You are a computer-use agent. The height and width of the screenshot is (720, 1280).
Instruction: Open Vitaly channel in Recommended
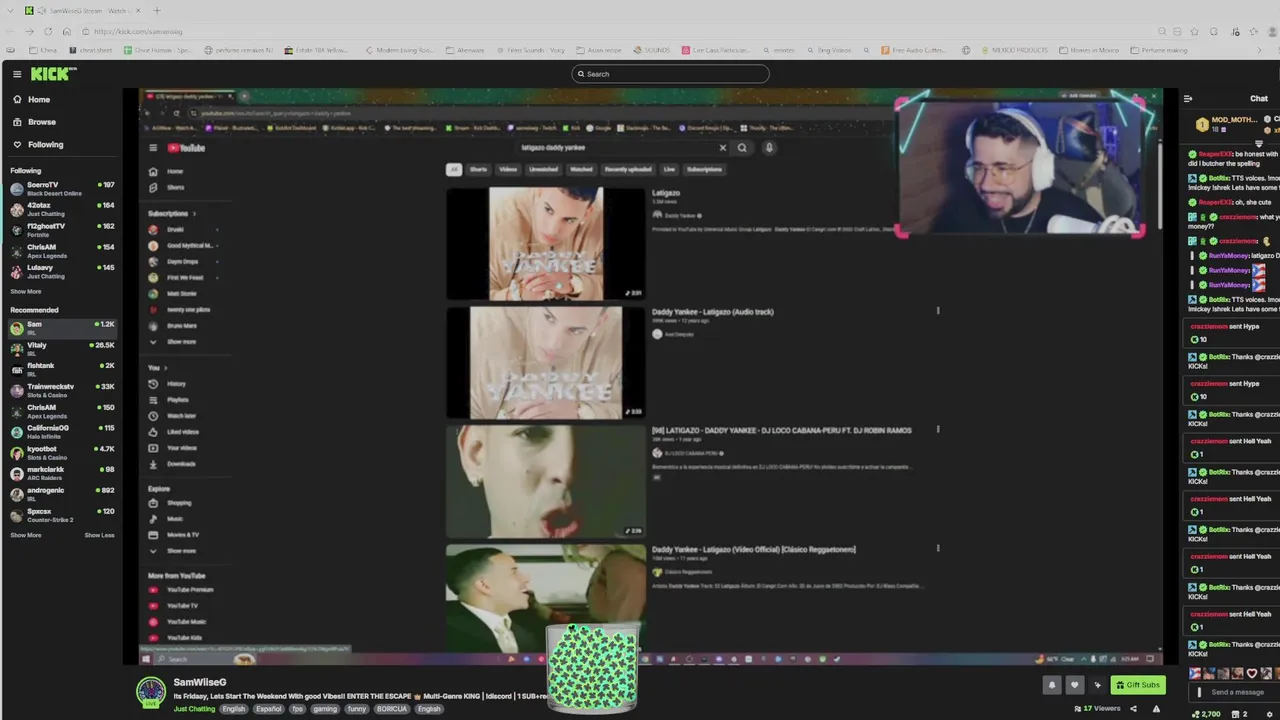click(x=62, y=348)
